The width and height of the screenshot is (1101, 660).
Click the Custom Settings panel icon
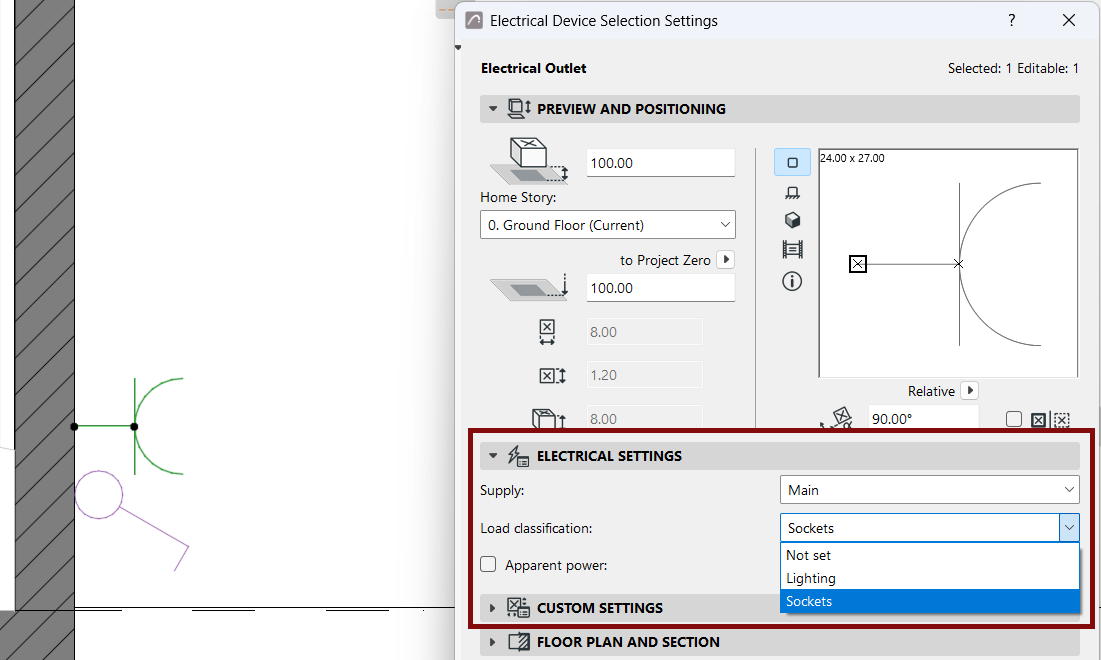click(518, 607)
